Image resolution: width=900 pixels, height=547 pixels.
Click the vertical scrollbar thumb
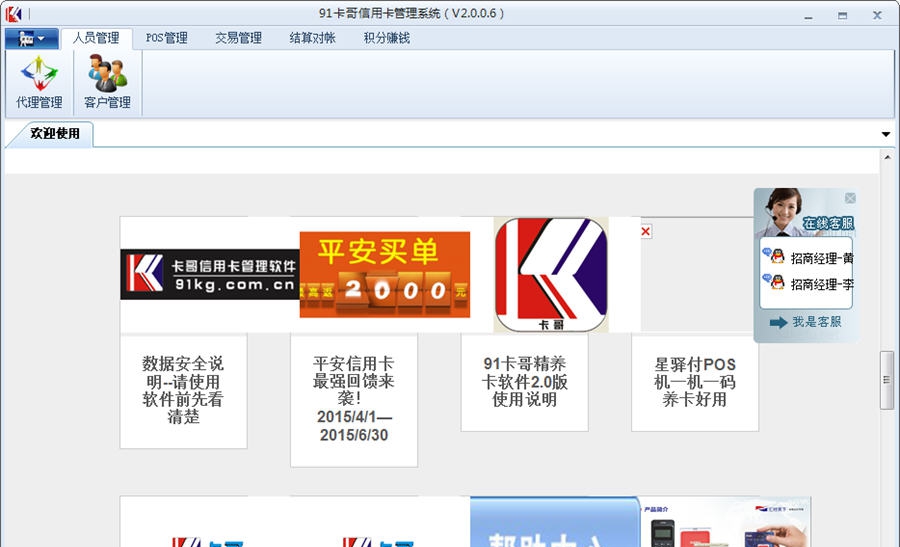887,379
